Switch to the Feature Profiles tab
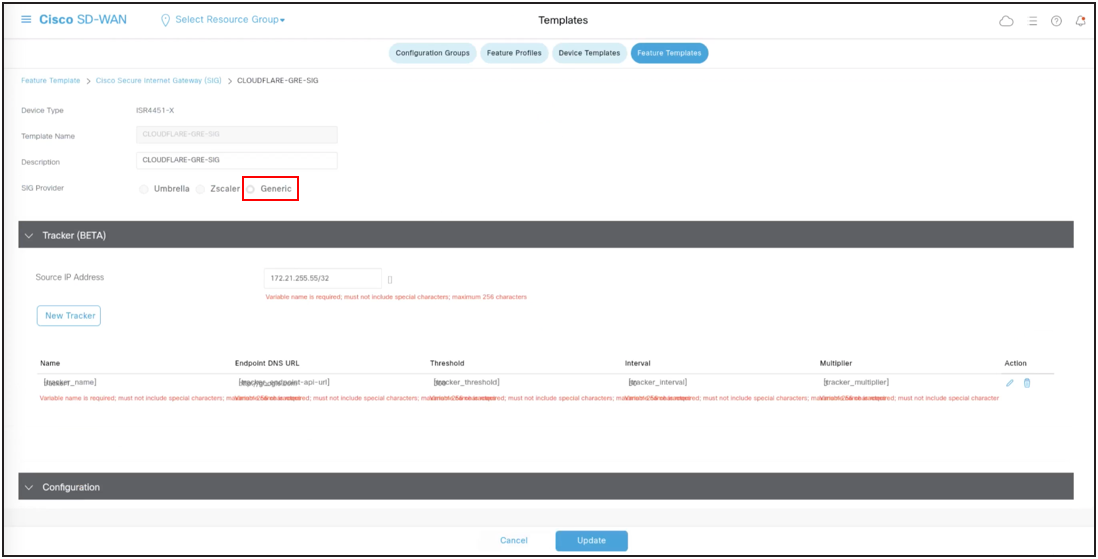The width and height of the screenshot is (1098, 559). (x=514, y=53)
